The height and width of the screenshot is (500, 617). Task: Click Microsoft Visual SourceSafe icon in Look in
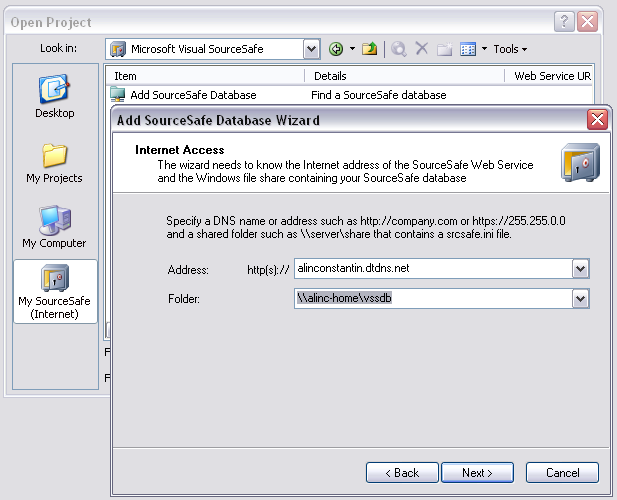118,50
